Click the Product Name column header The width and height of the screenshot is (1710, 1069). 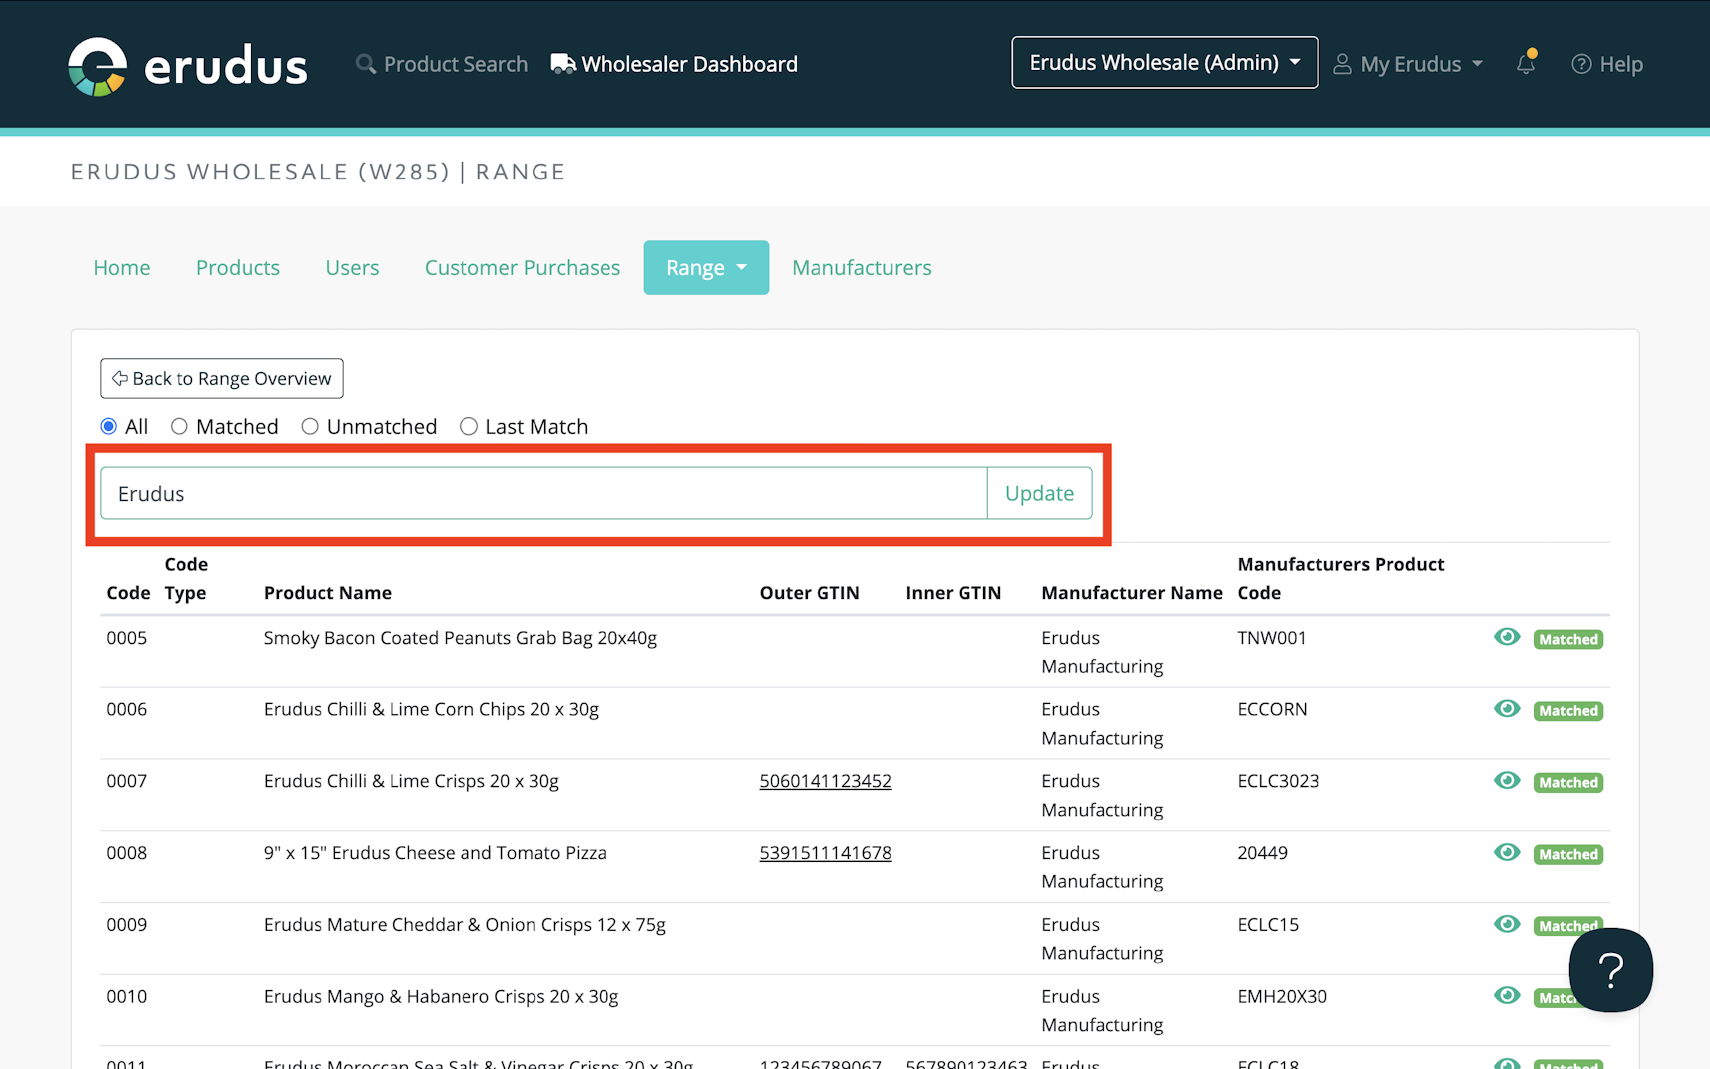tap(328, 593)
